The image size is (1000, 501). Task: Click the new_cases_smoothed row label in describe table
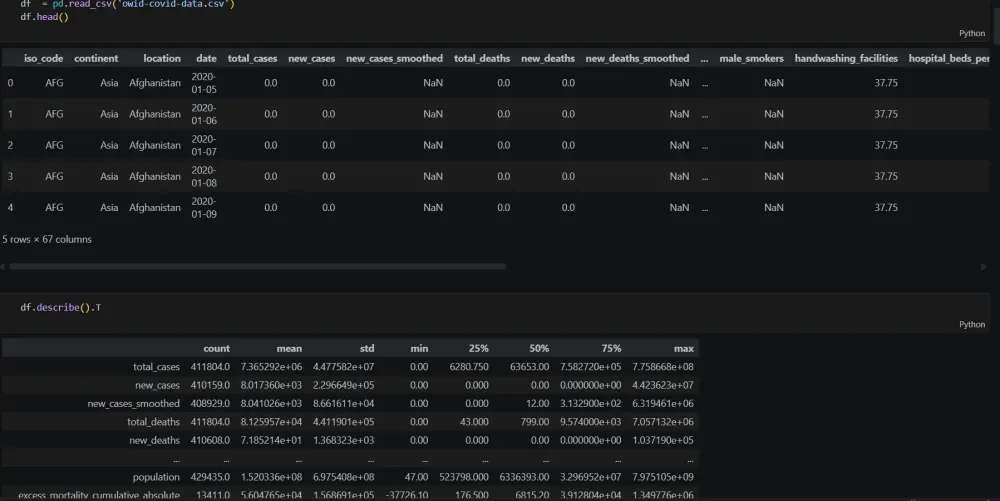pyautogui.click(x=134, y=404)
